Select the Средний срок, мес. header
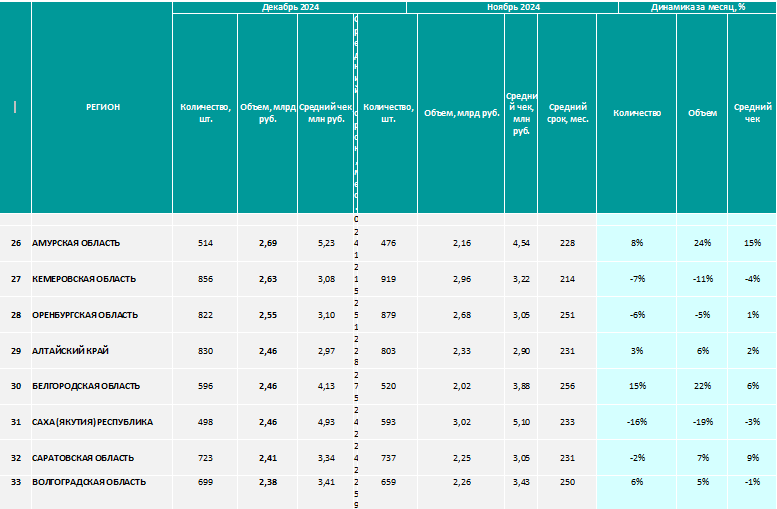 (567, 113)
